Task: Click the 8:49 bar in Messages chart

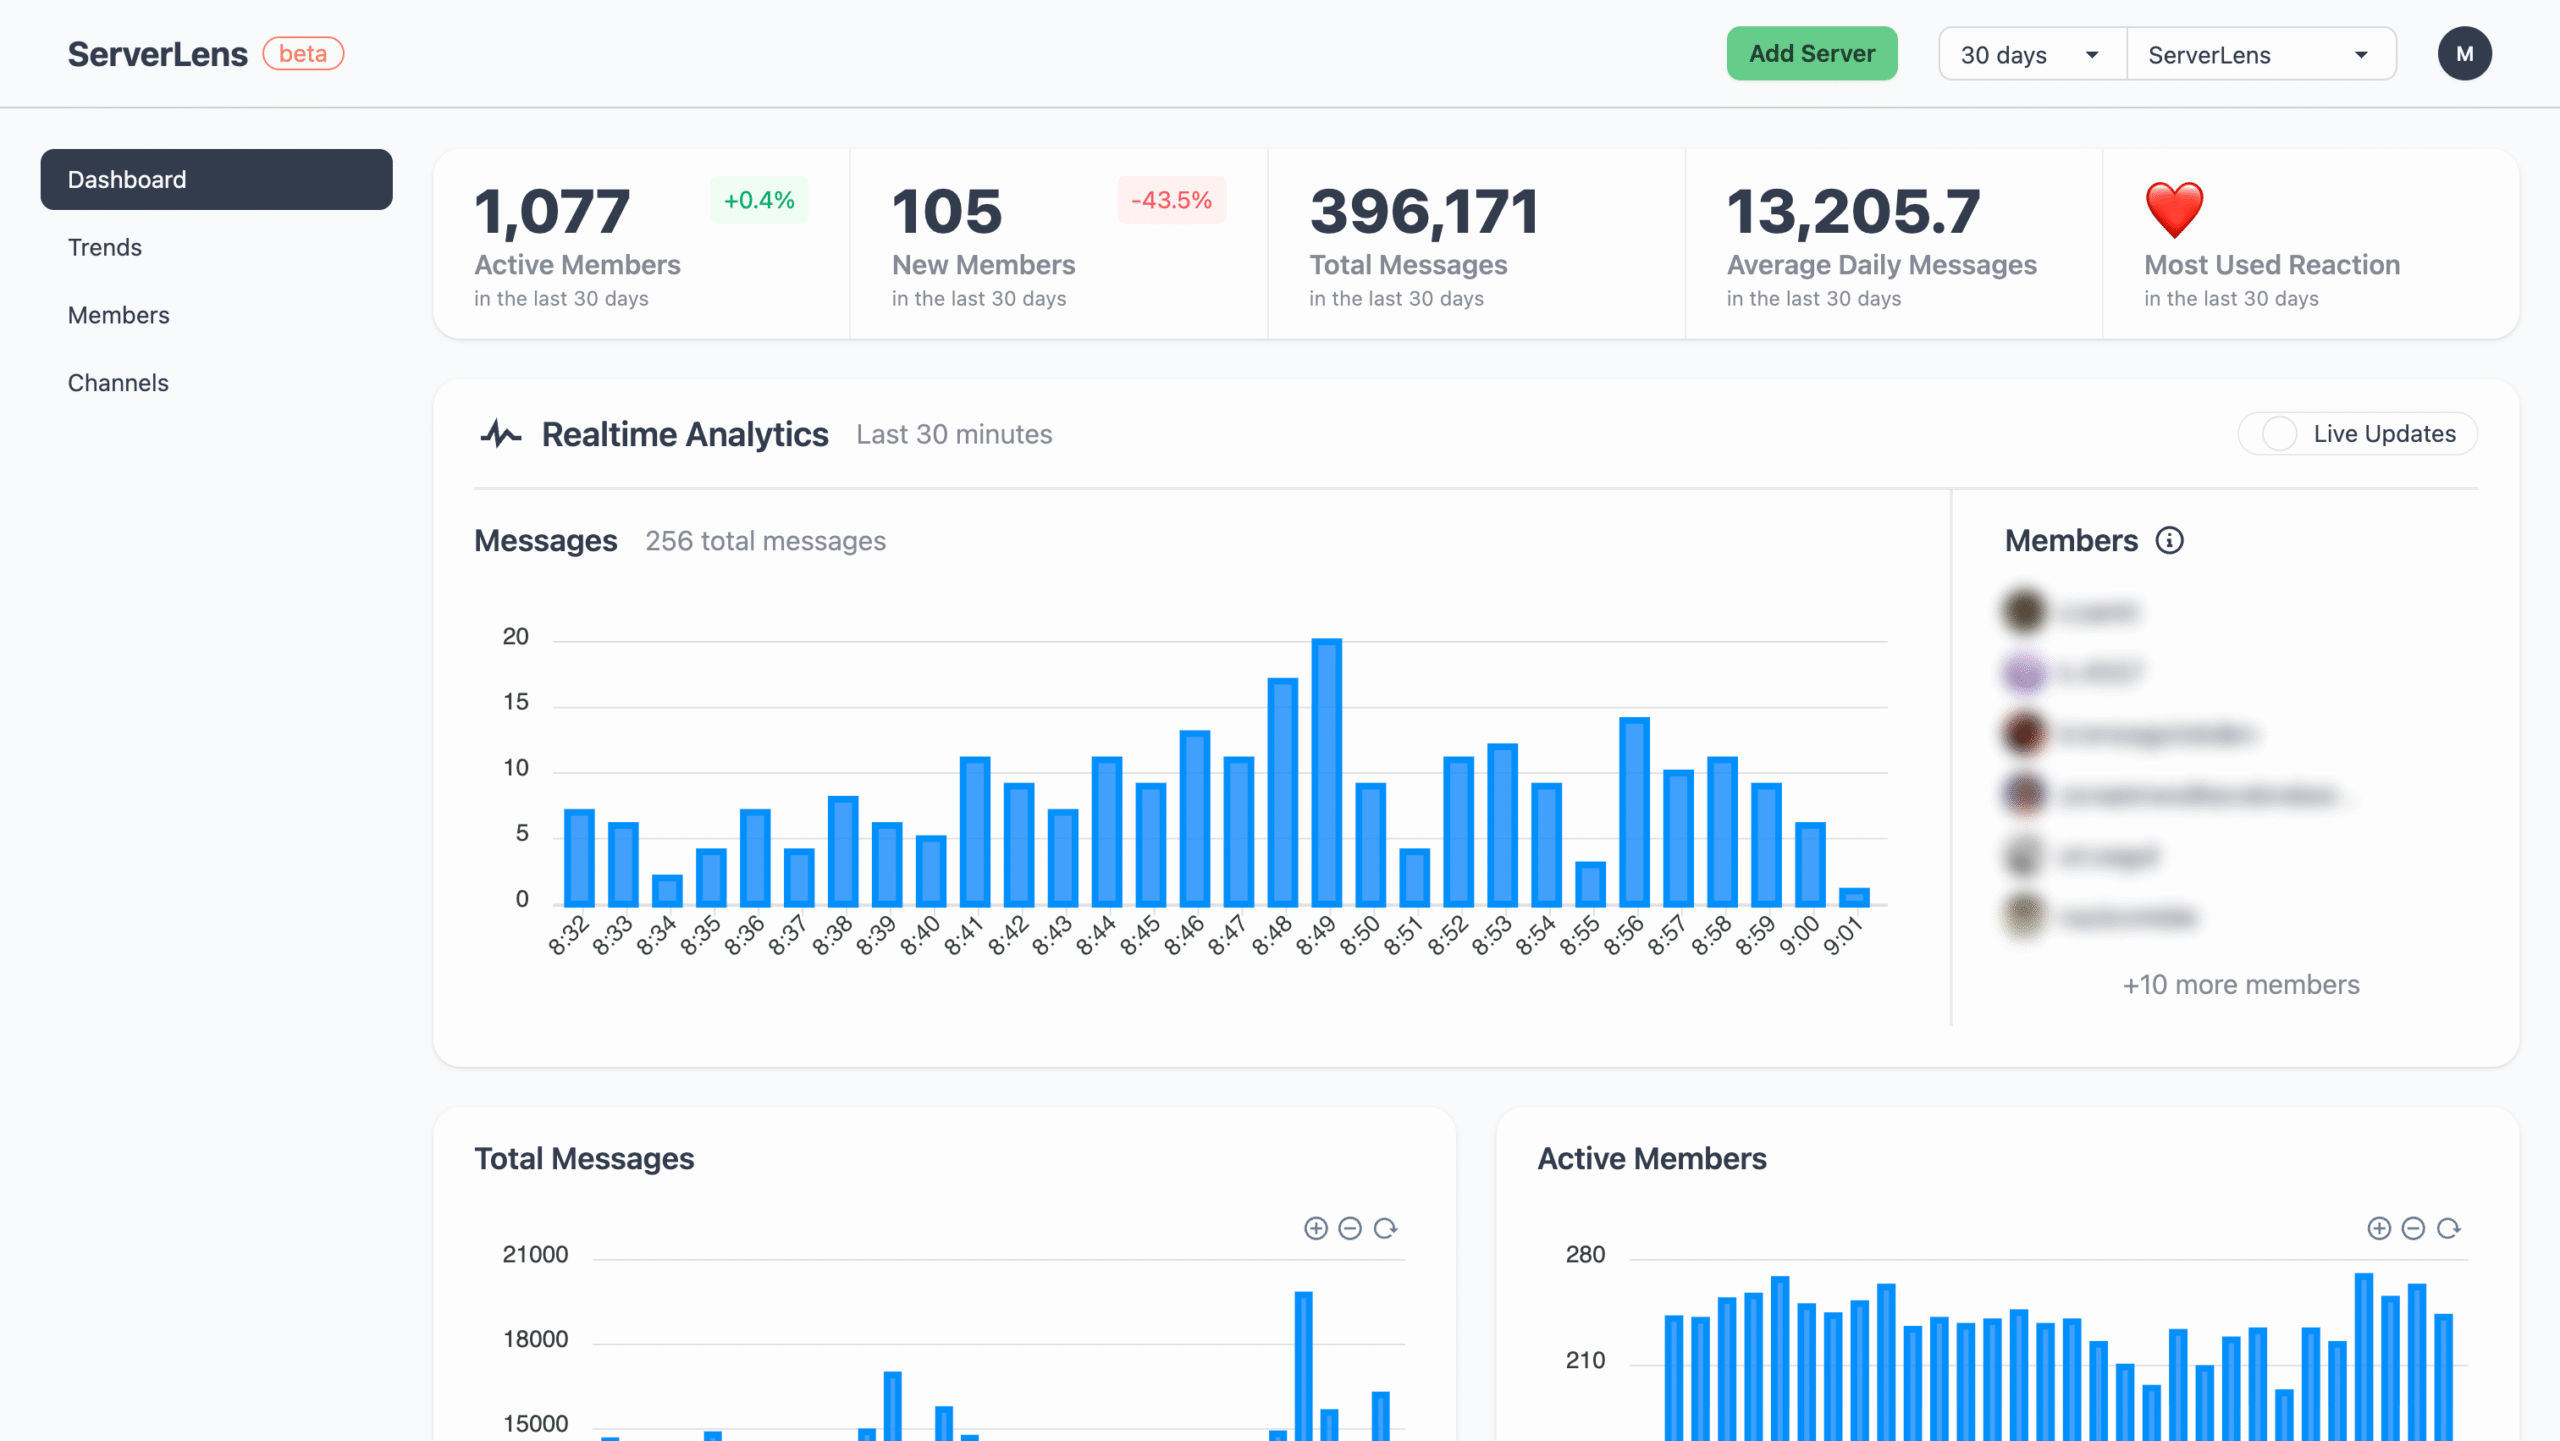Action: pos(1326,772)
